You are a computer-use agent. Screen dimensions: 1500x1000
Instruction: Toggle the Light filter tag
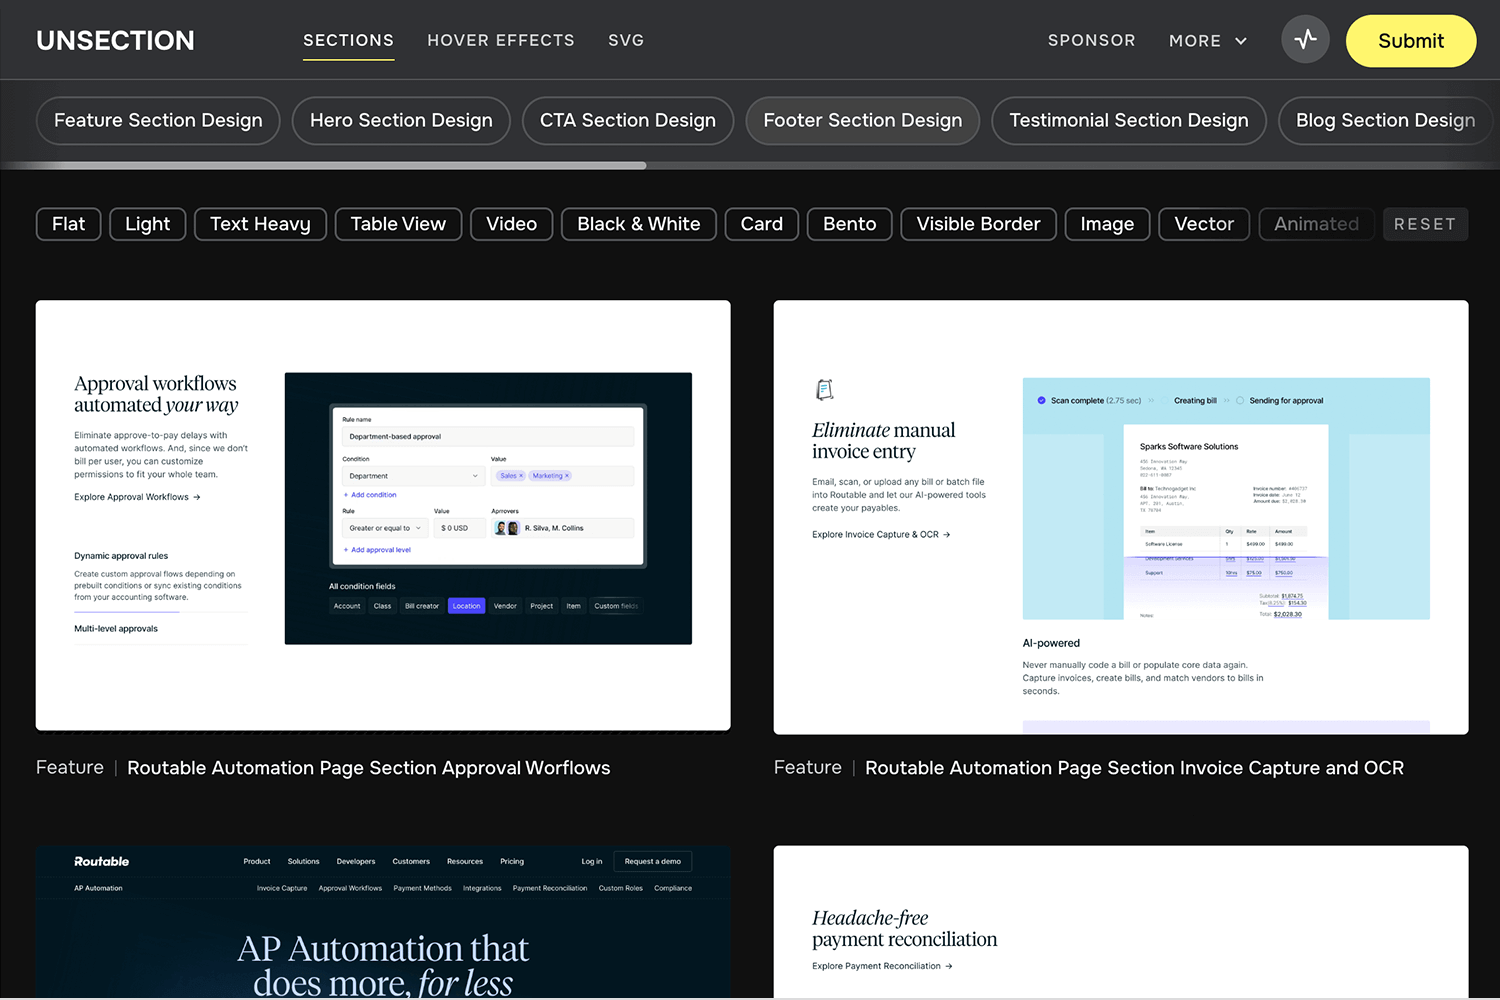point(147,224)
